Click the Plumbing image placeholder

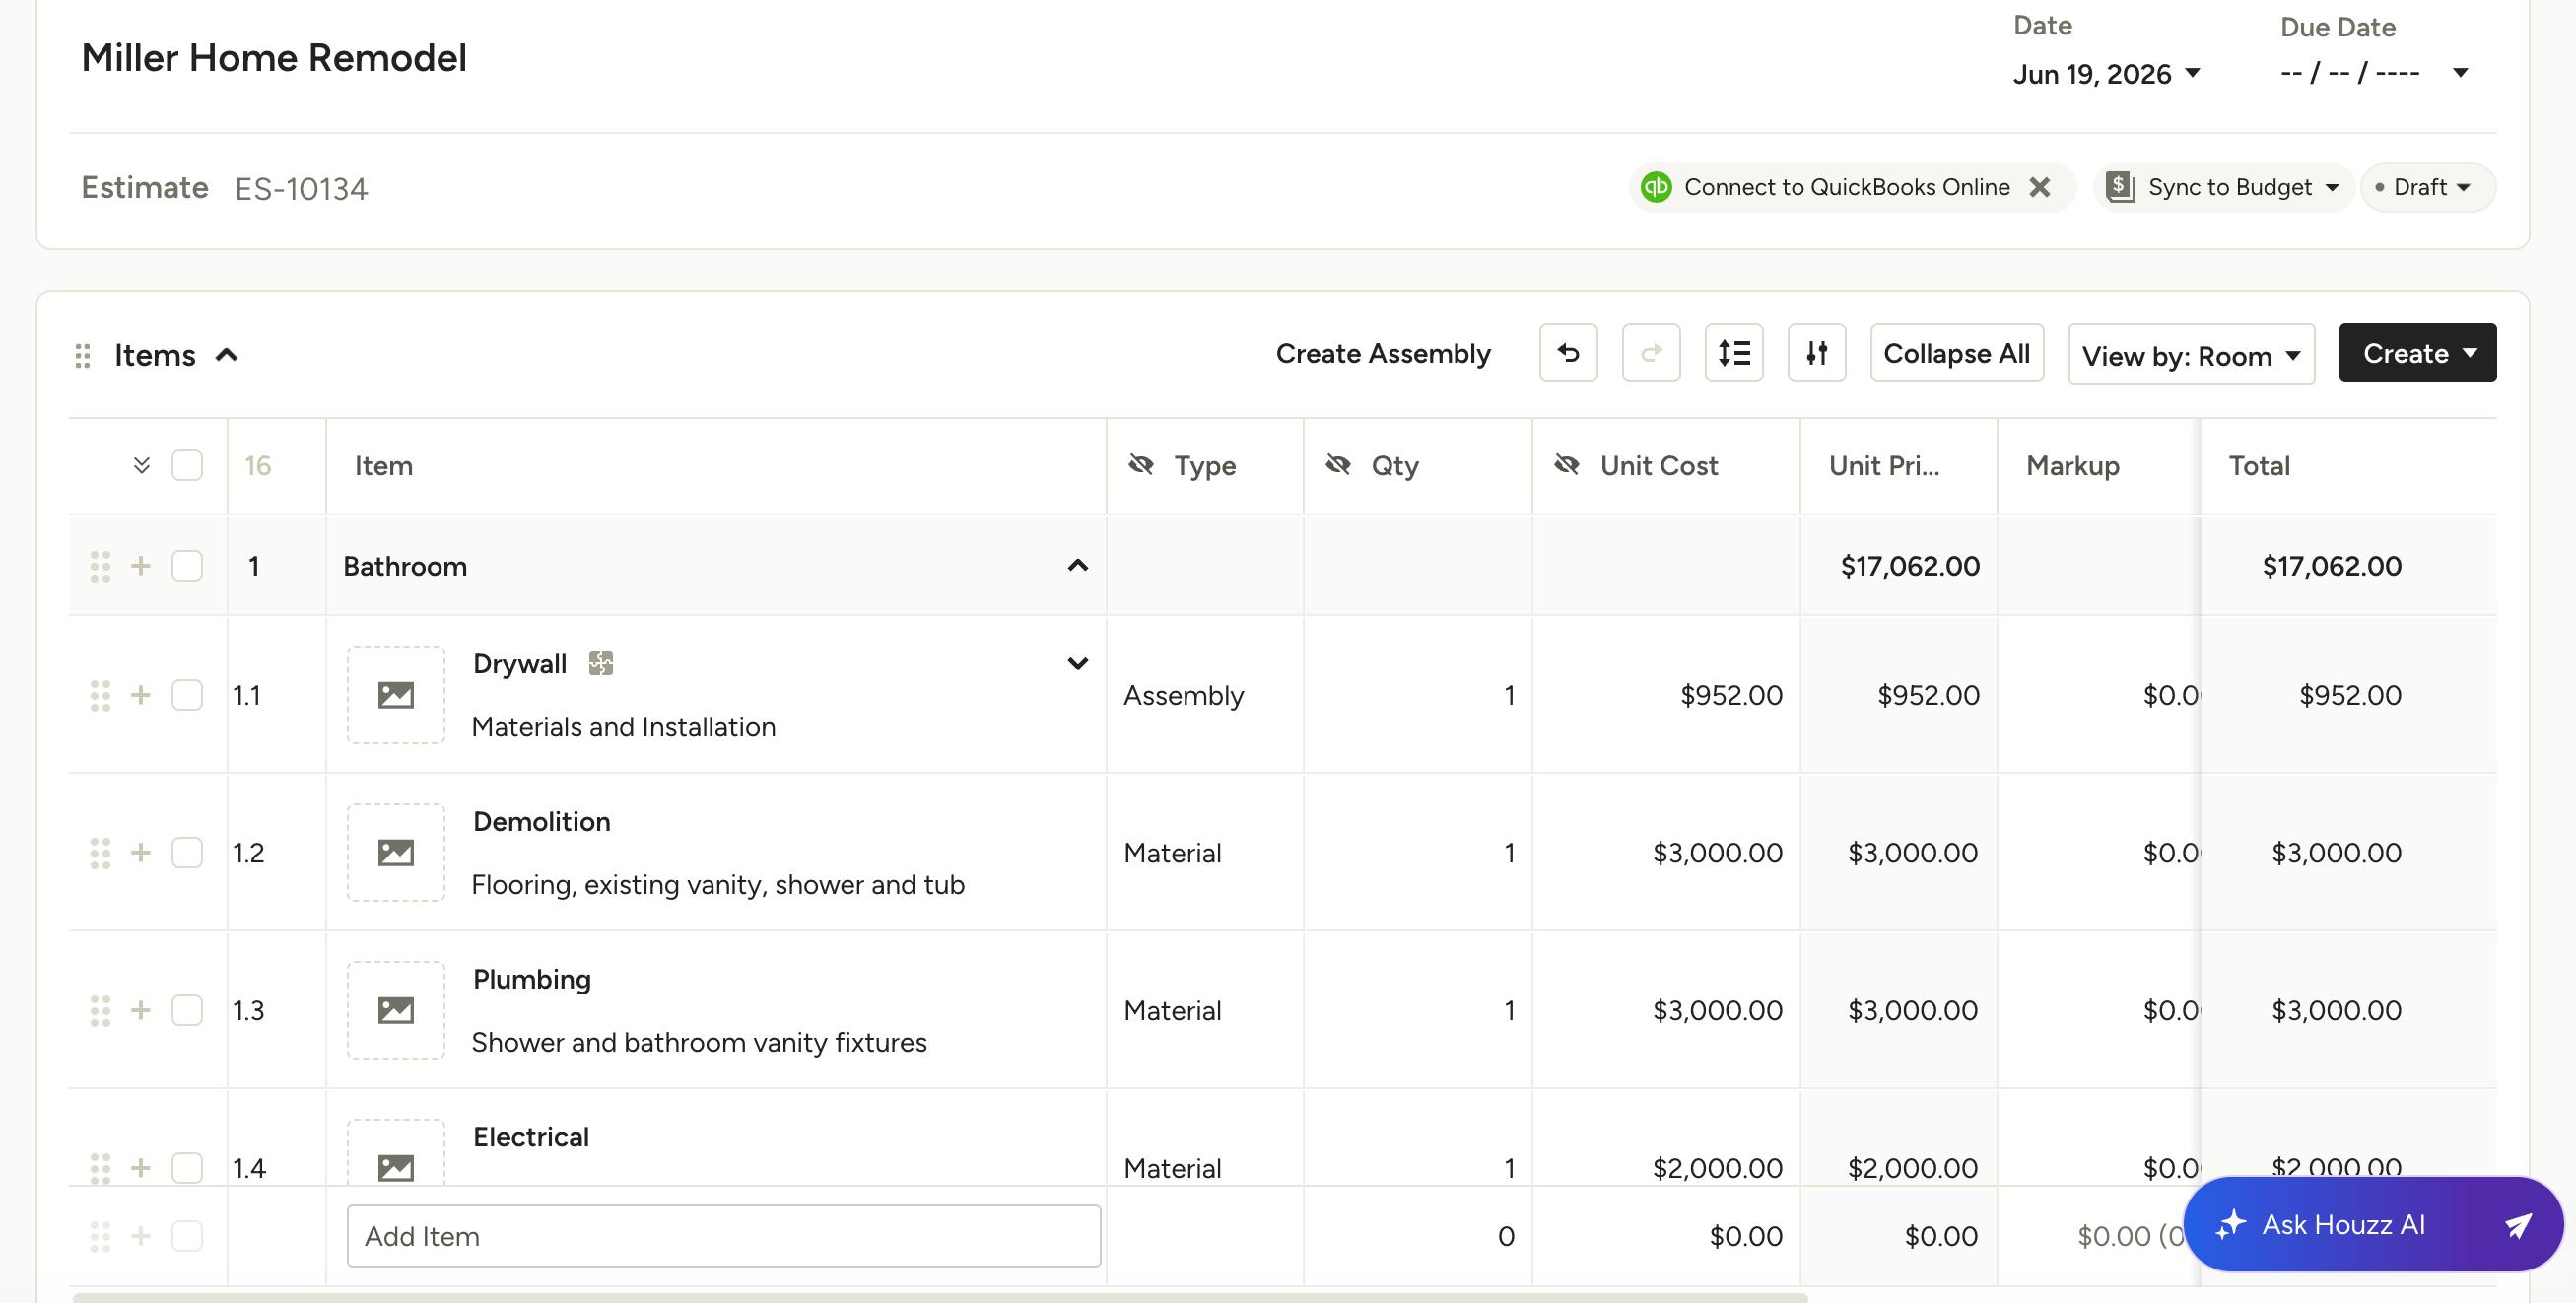[396, 1010]
